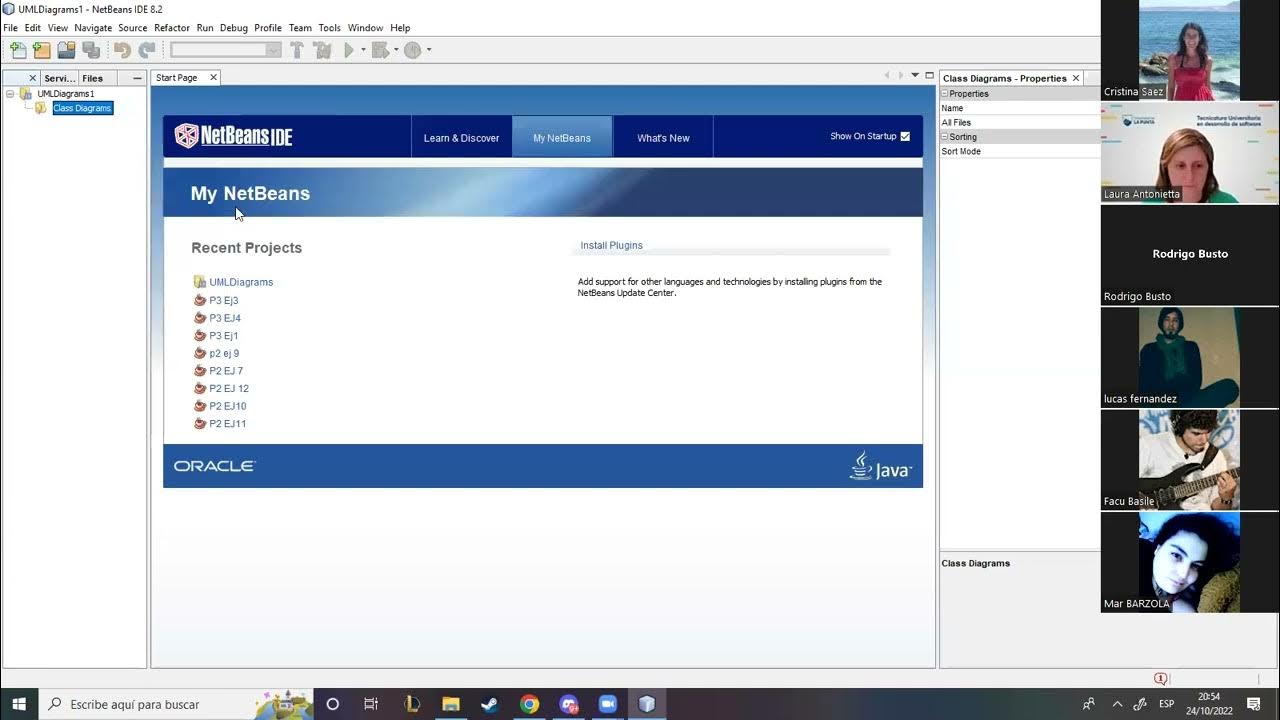
Task: Maximize the editor window icon
Action: click(929, 76)
